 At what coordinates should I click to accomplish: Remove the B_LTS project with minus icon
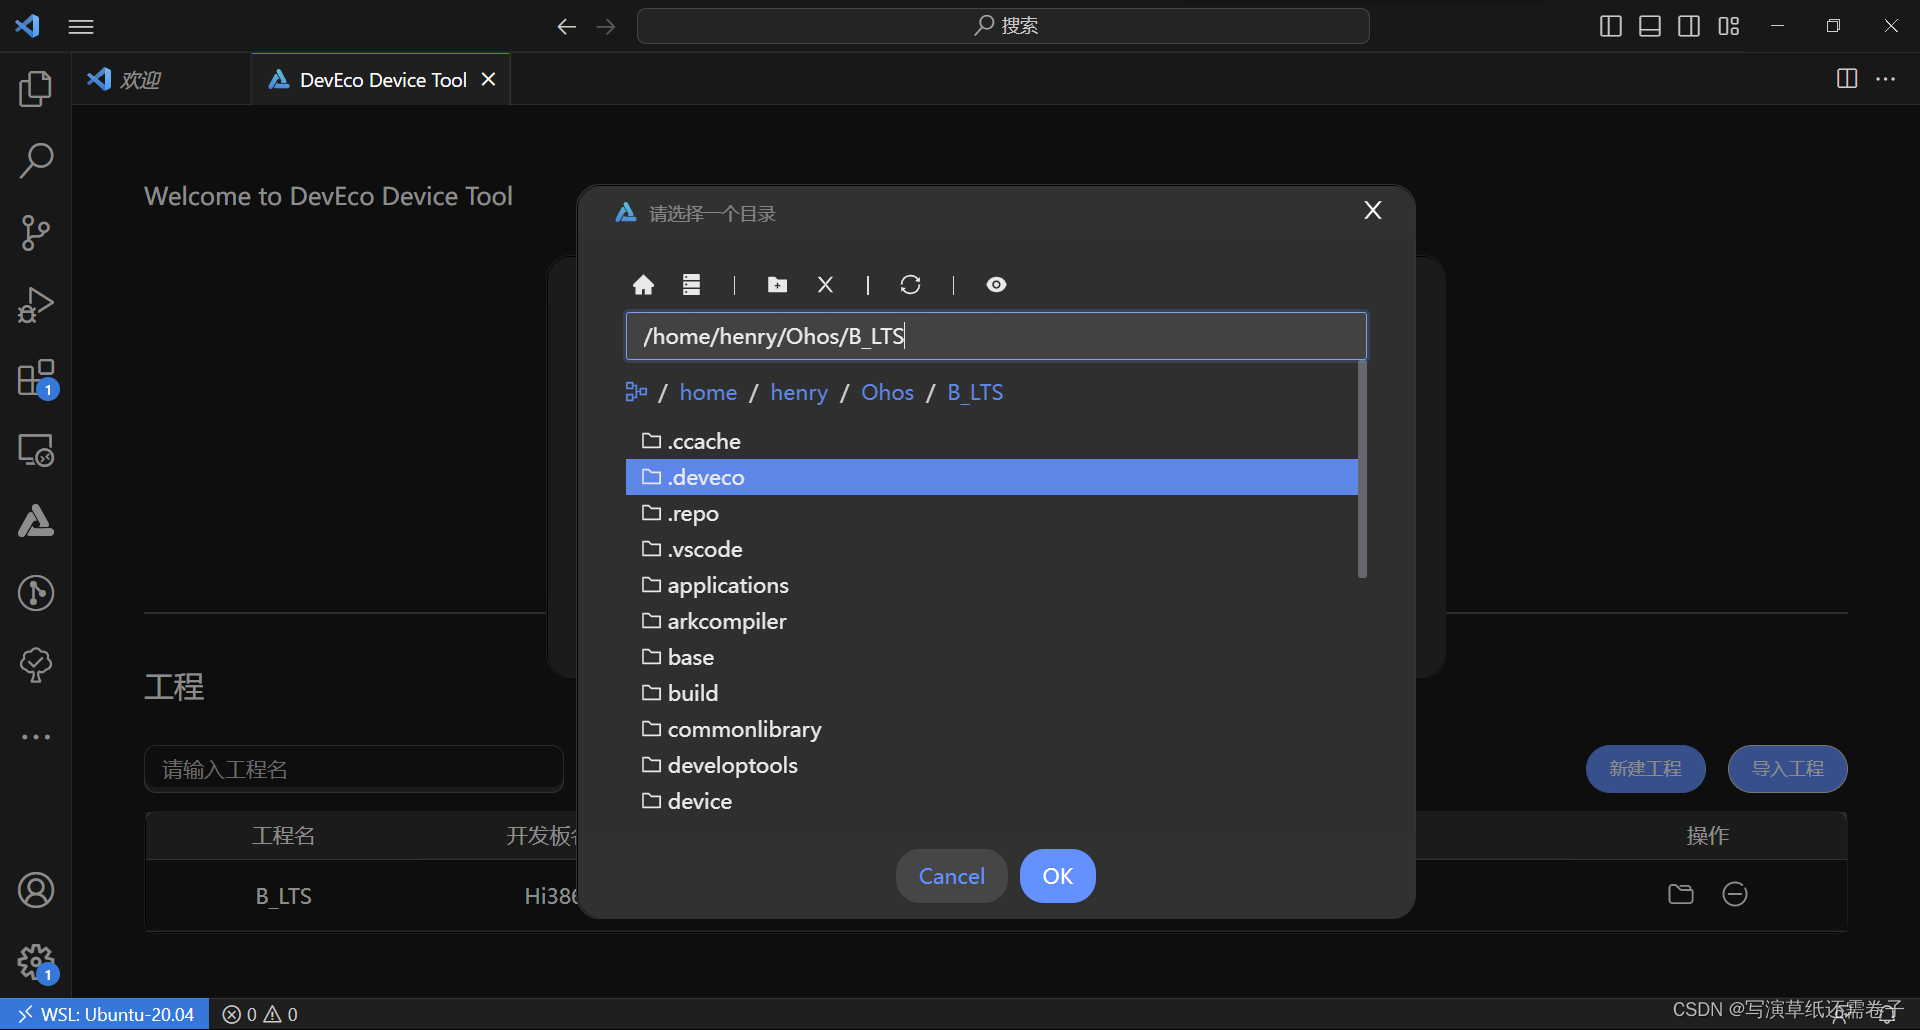[x=1735, y=894]
